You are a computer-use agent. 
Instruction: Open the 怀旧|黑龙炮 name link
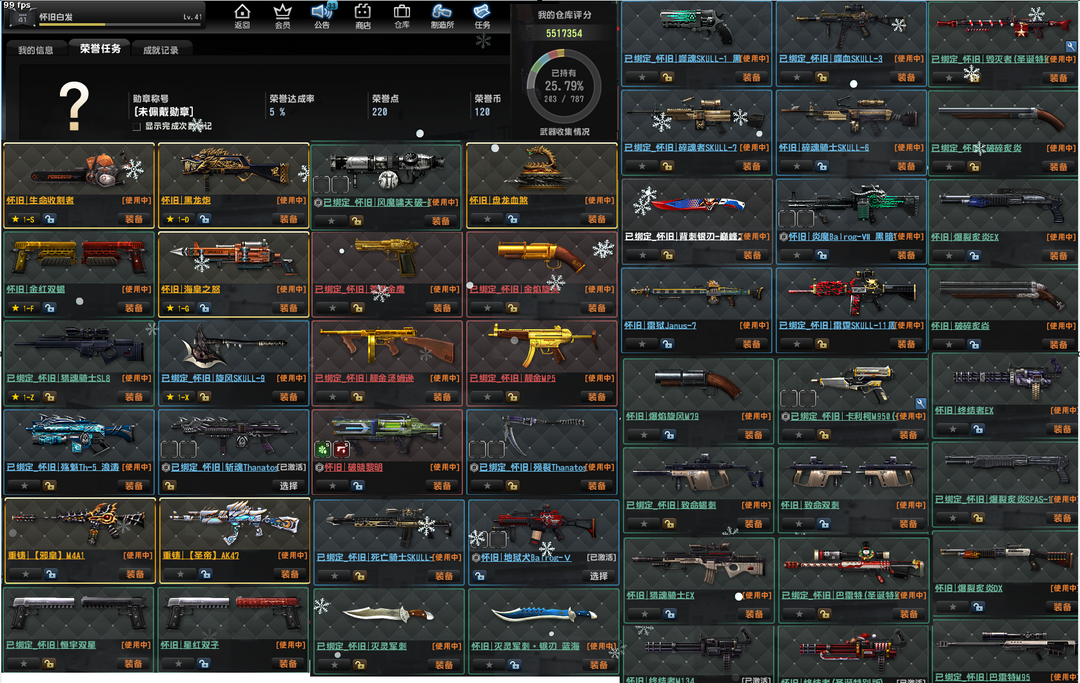tap(186, 200)
